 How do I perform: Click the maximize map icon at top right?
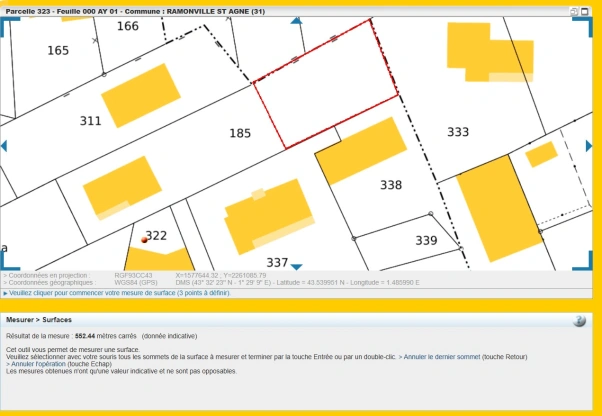pyautogui.click(x=586, y=11)
